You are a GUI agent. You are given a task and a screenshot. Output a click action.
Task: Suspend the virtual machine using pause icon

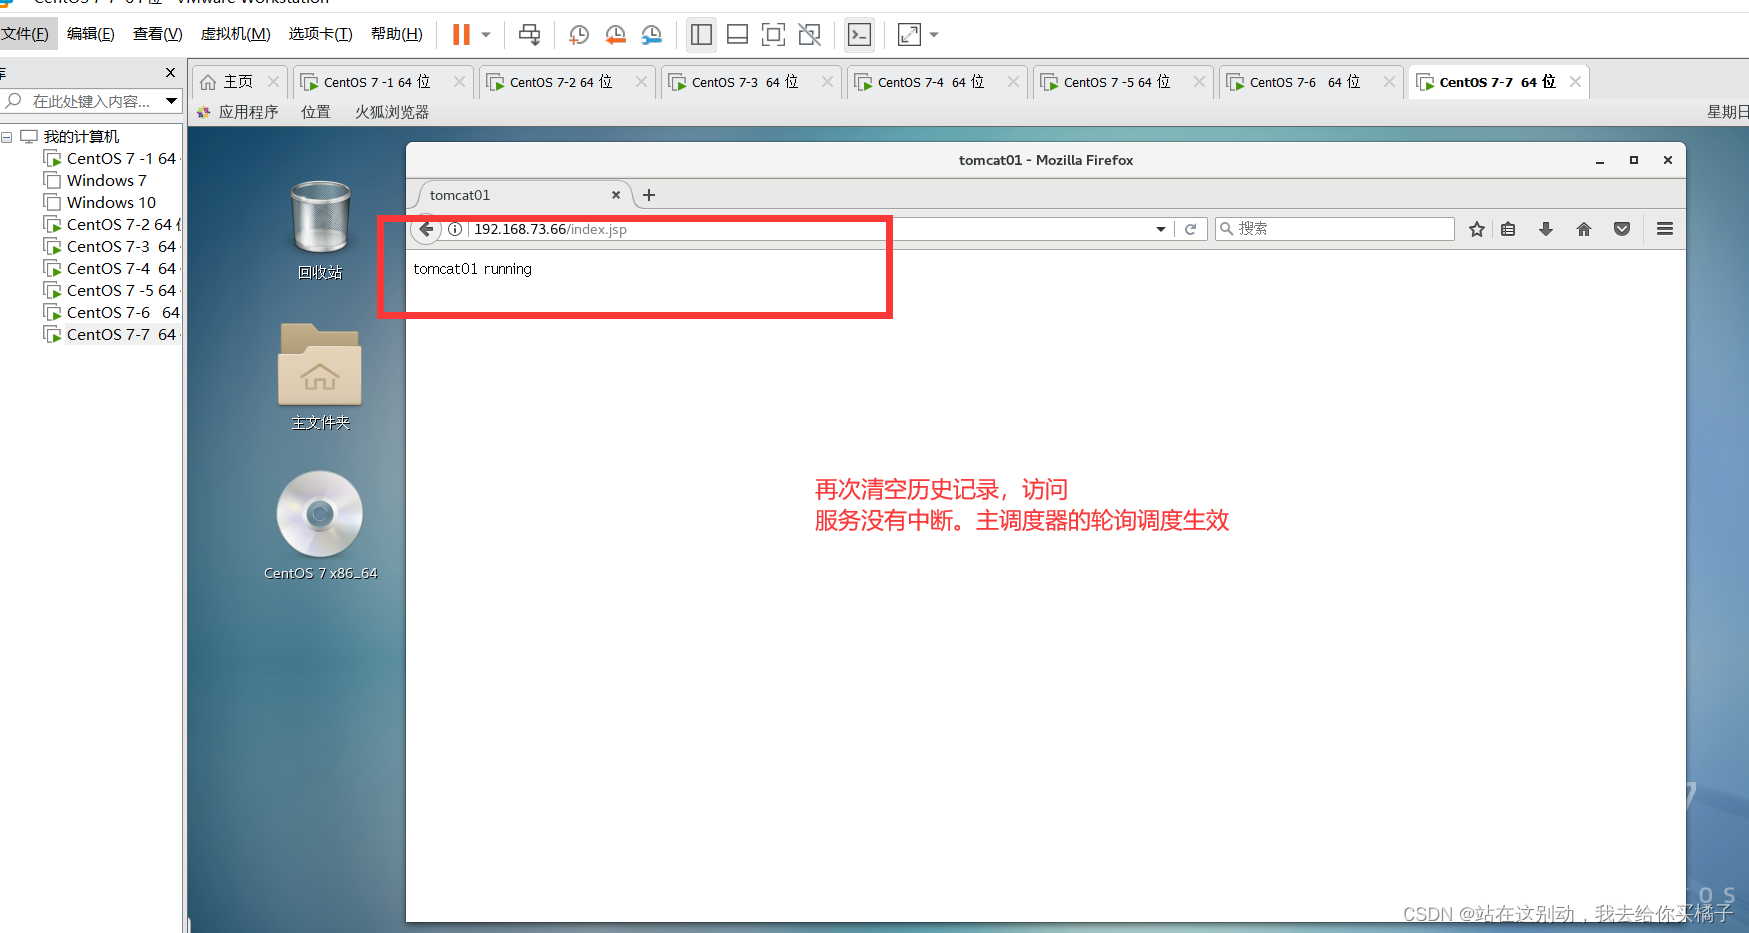click(x=461, y=34)
